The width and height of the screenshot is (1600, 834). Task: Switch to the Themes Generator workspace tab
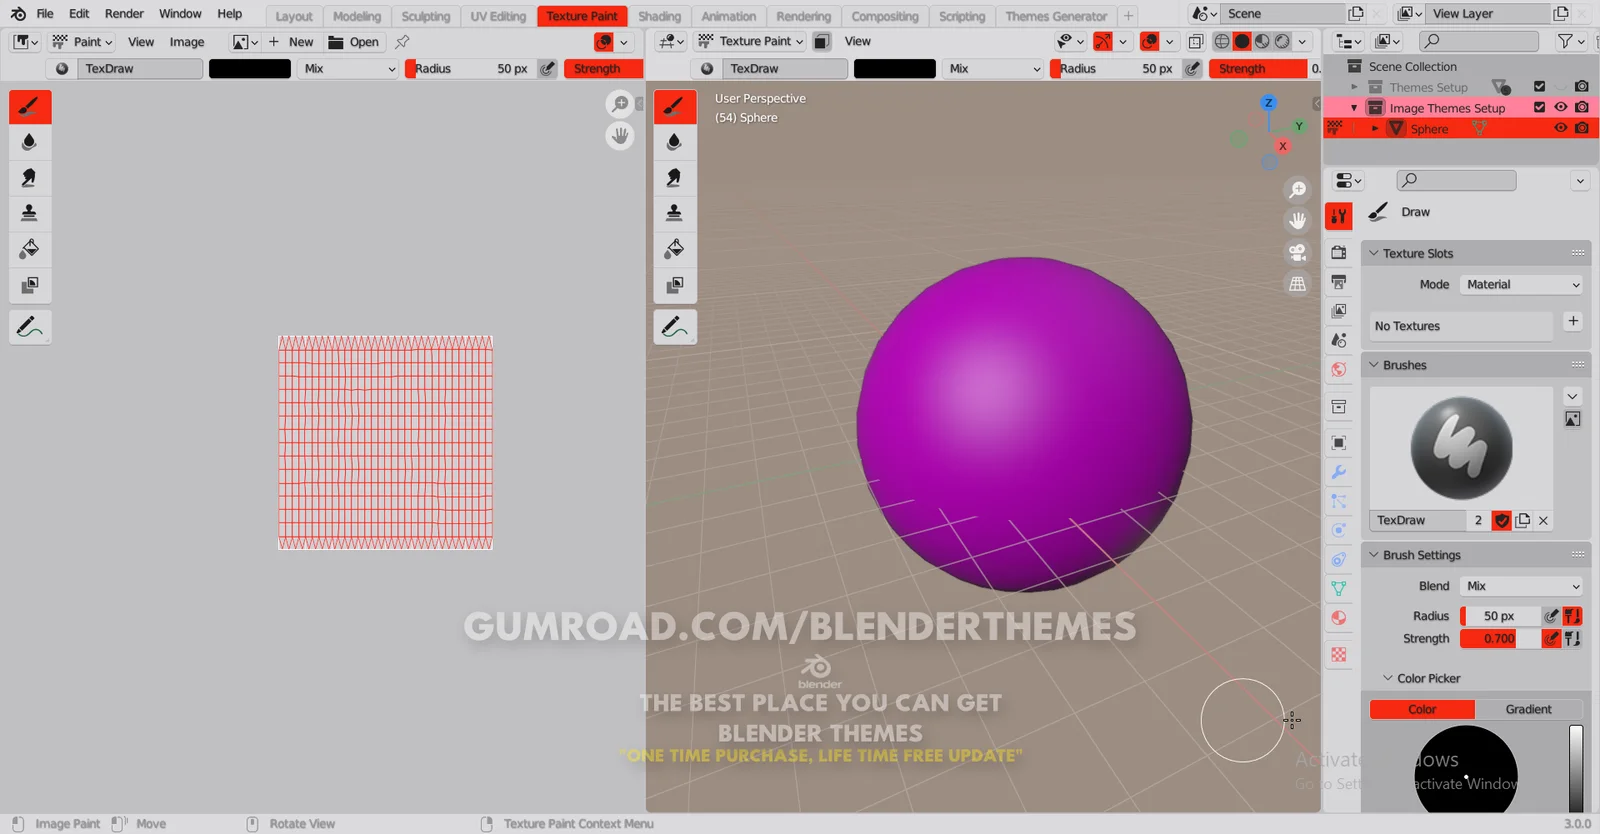point(1056,16)
